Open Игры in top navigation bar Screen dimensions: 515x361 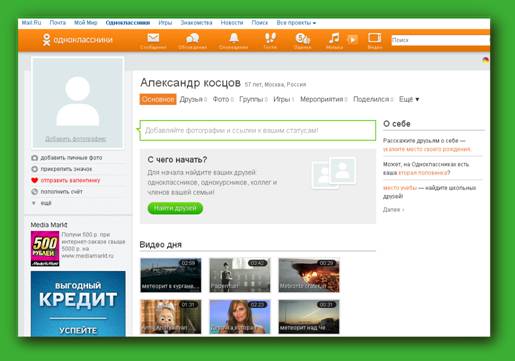[165, 23]
